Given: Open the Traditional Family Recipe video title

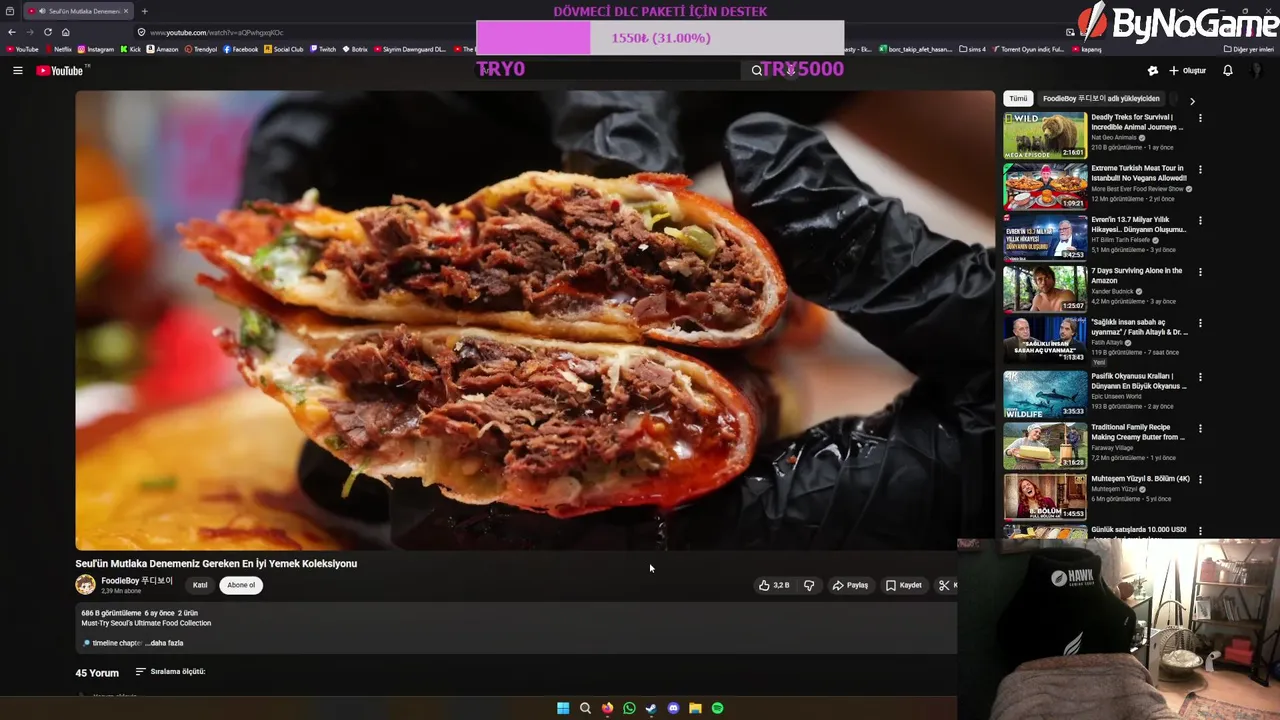Looking at the screenshot, I should tap(1138, 432).
